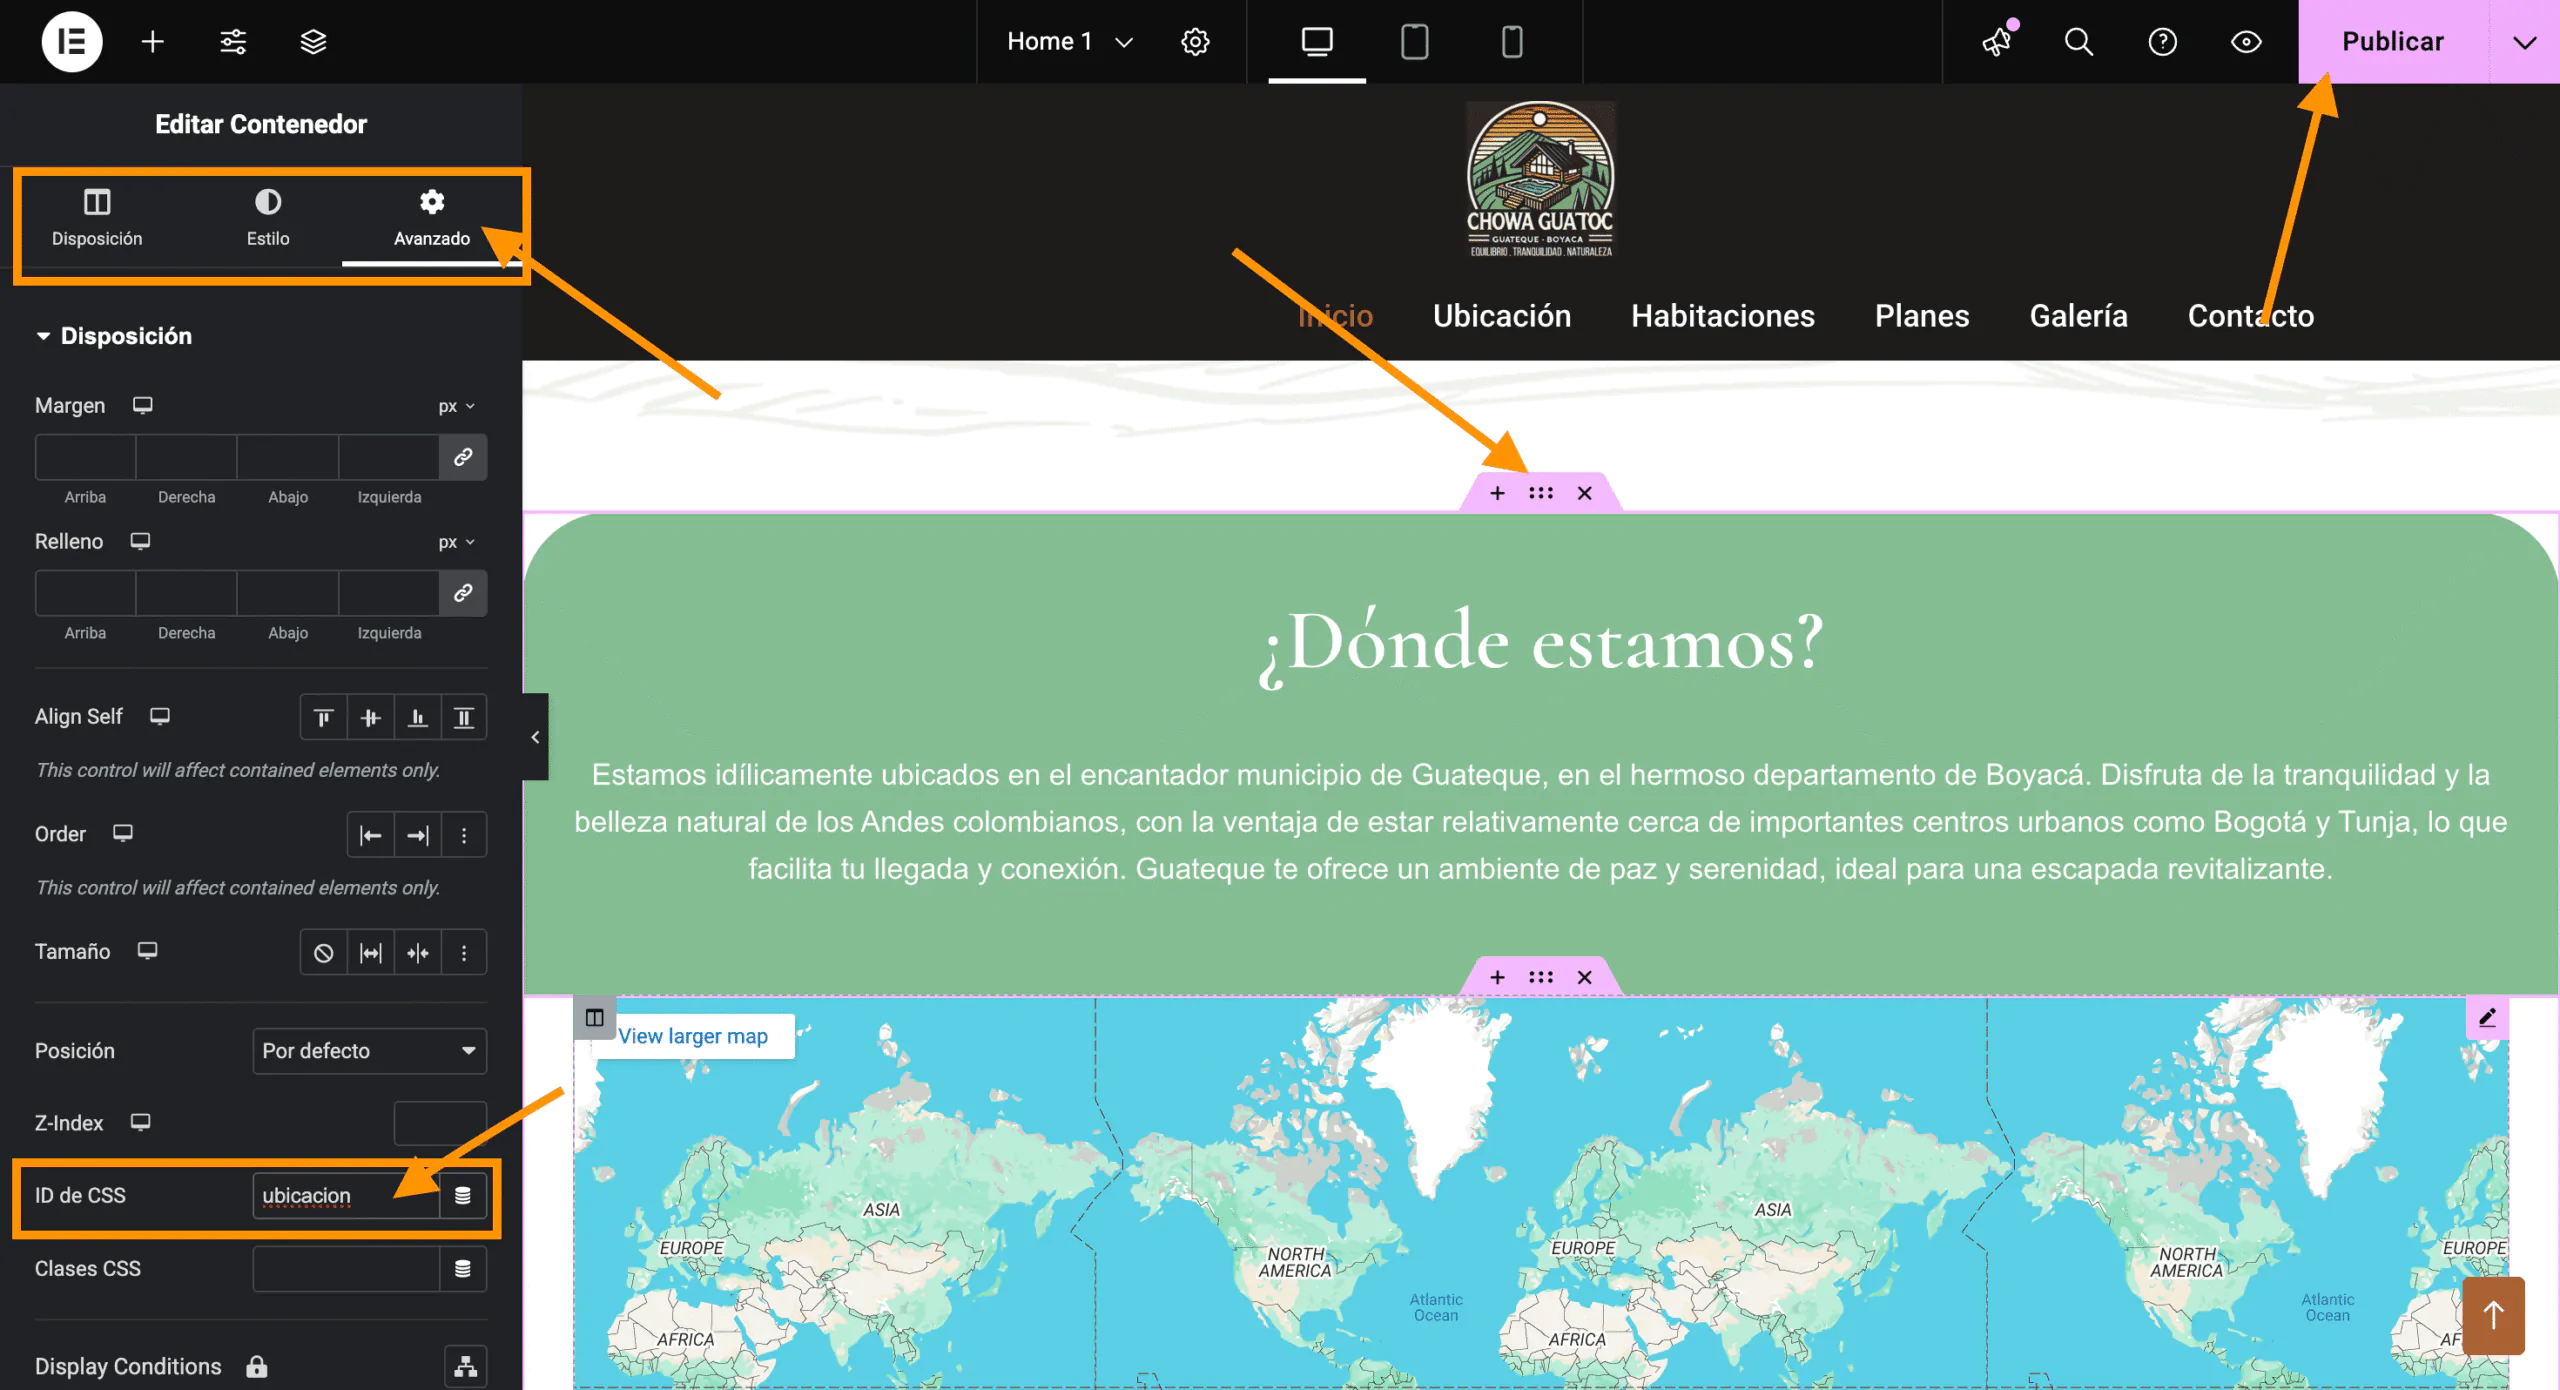Open the Posición 'Por defecto' dropdown

tap(369, 1051)
